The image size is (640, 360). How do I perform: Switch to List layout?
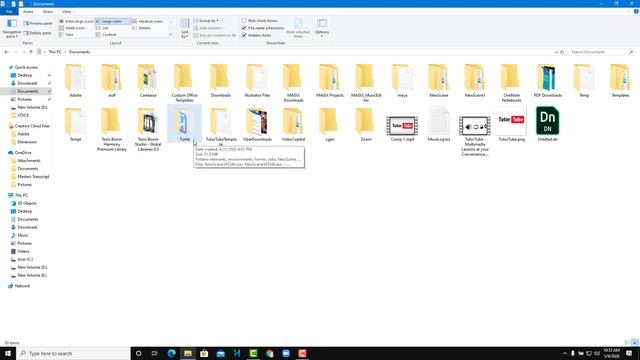(x=102, y=28)
